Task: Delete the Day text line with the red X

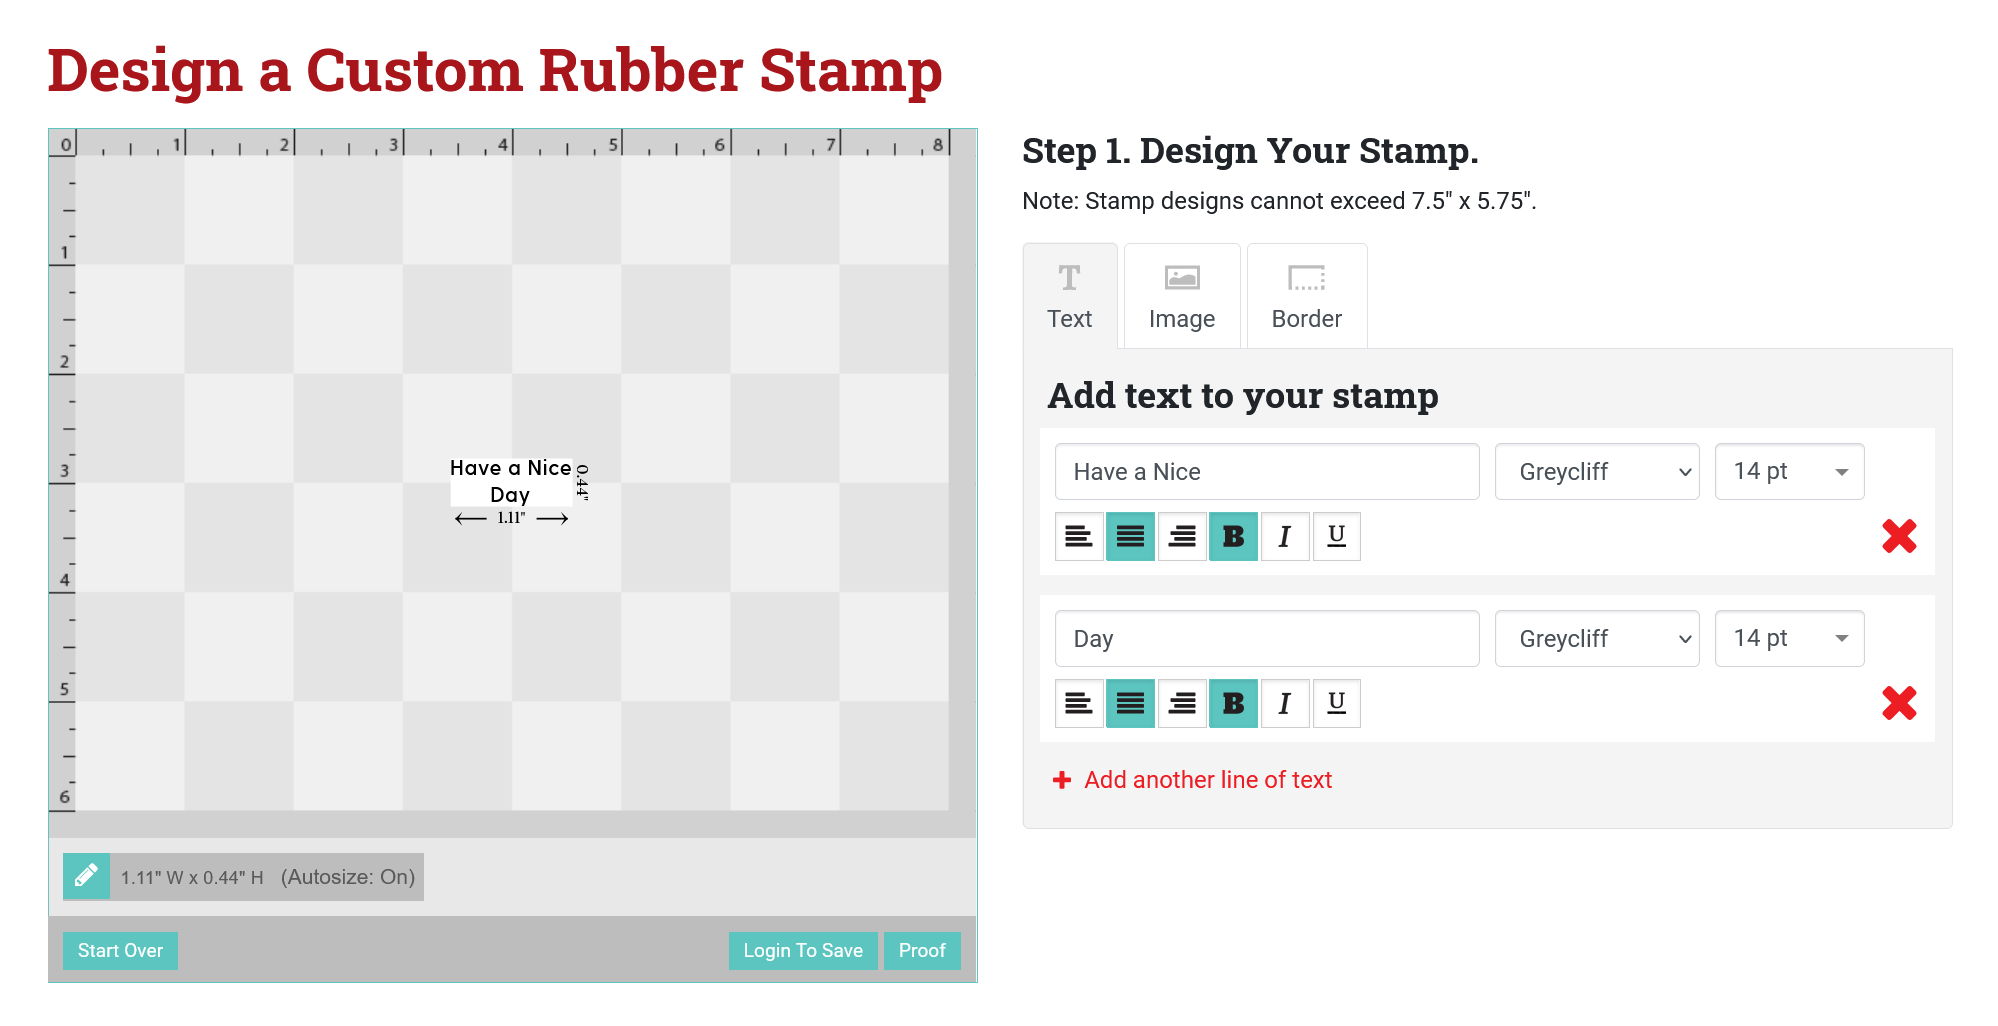Action: [x=1899, y=704]
